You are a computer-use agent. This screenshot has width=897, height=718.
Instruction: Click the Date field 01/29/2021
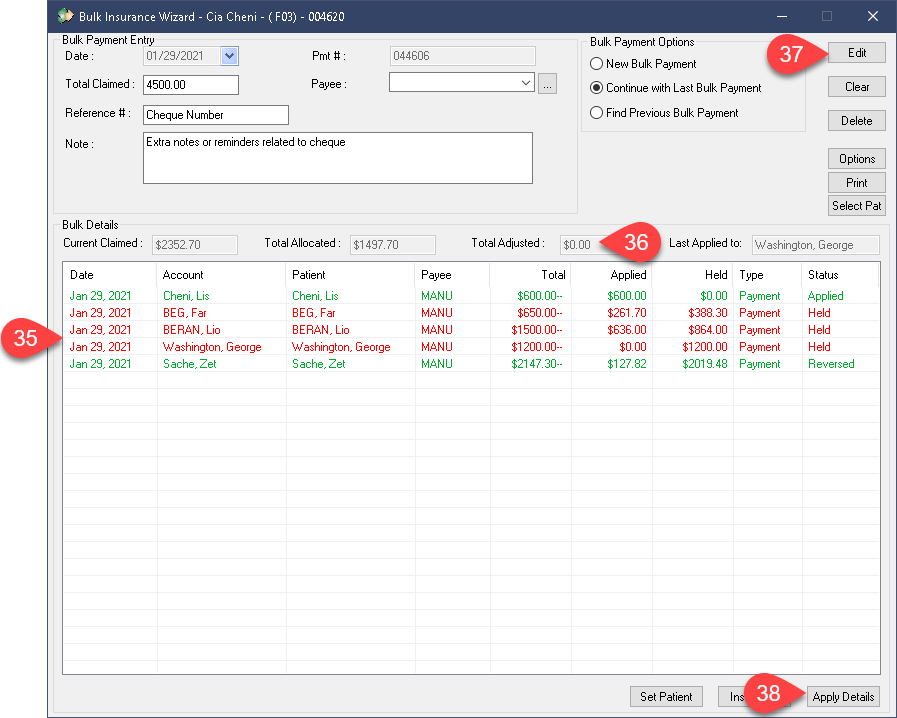(181, 55)
